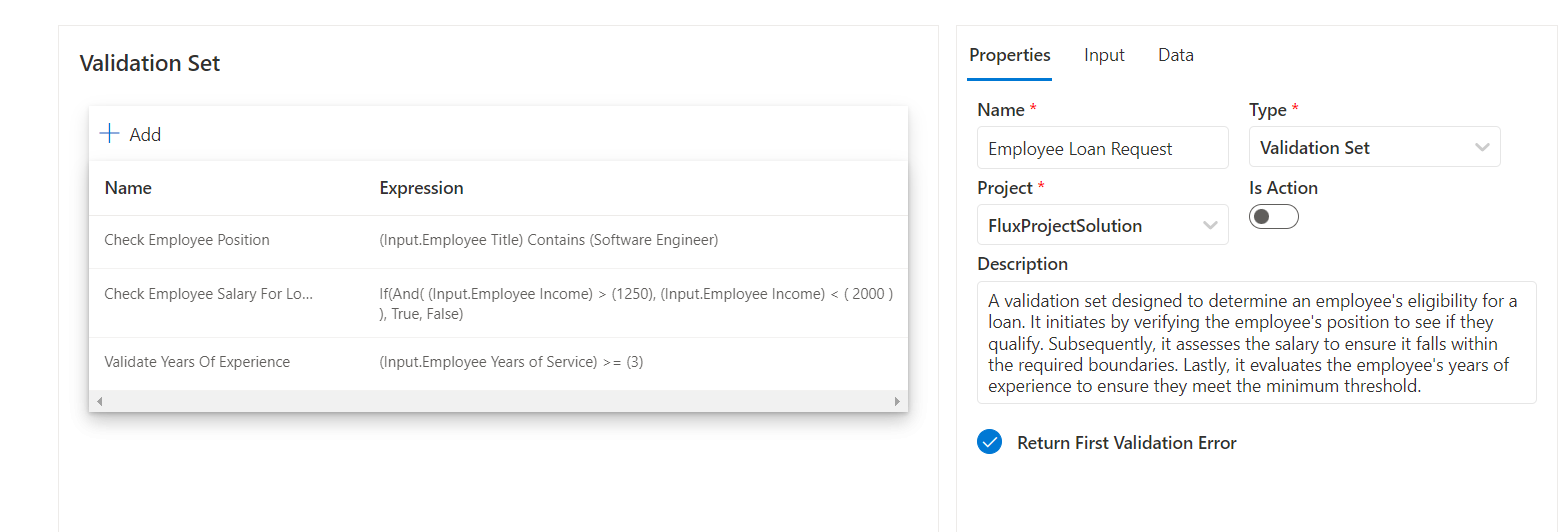Select the Check Employee Salary rule row
The image size is (1561, 532).
click(x=208, y=294)
